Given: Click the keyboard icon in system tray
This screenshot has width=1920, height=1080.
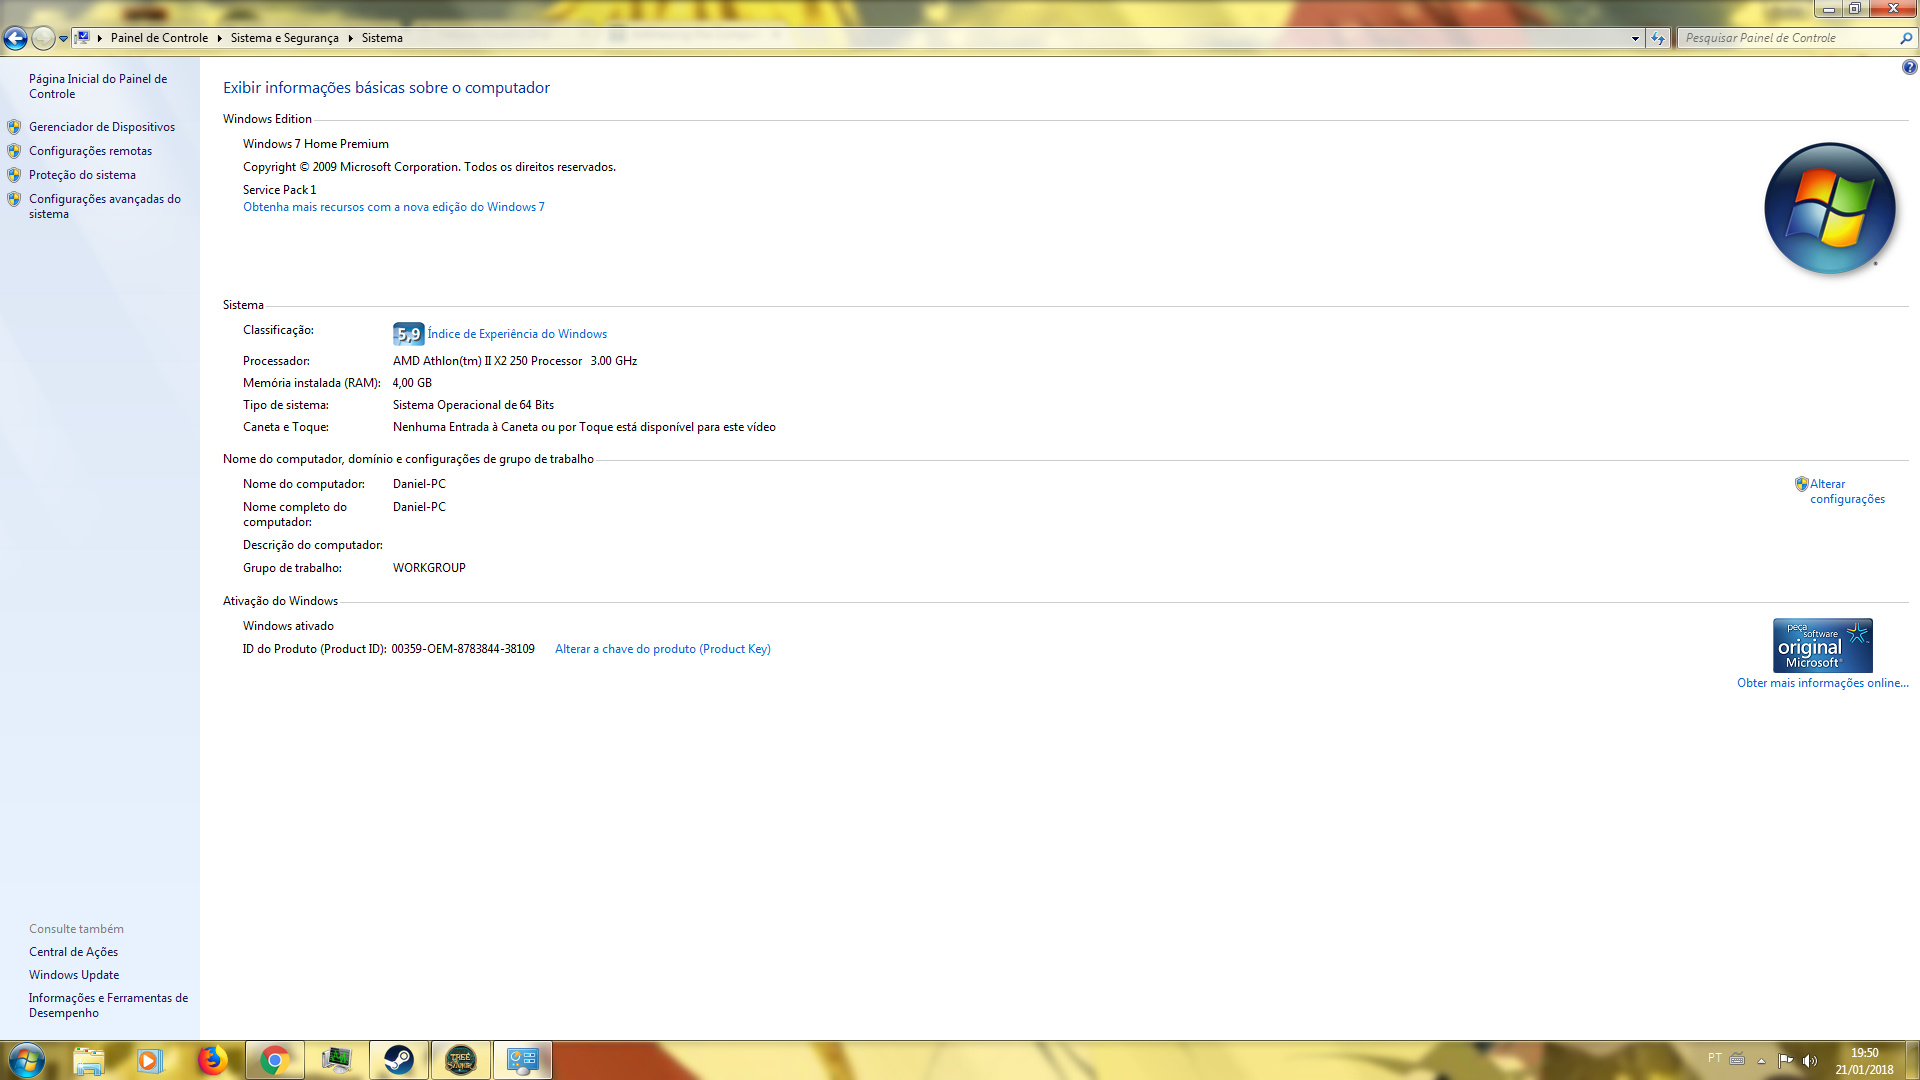Looking at the screenshot, I should 1737,1059.
